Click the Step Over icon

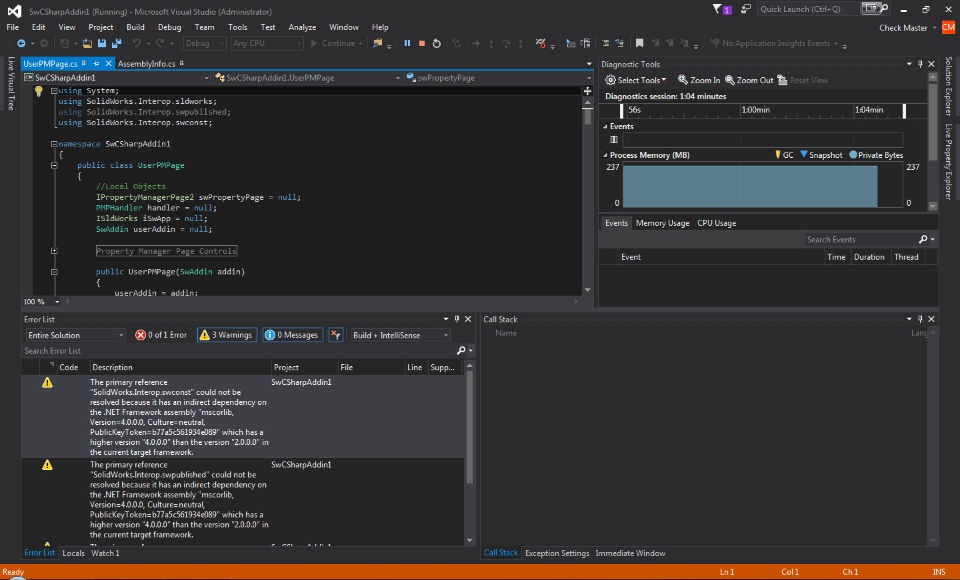[506, 43]
